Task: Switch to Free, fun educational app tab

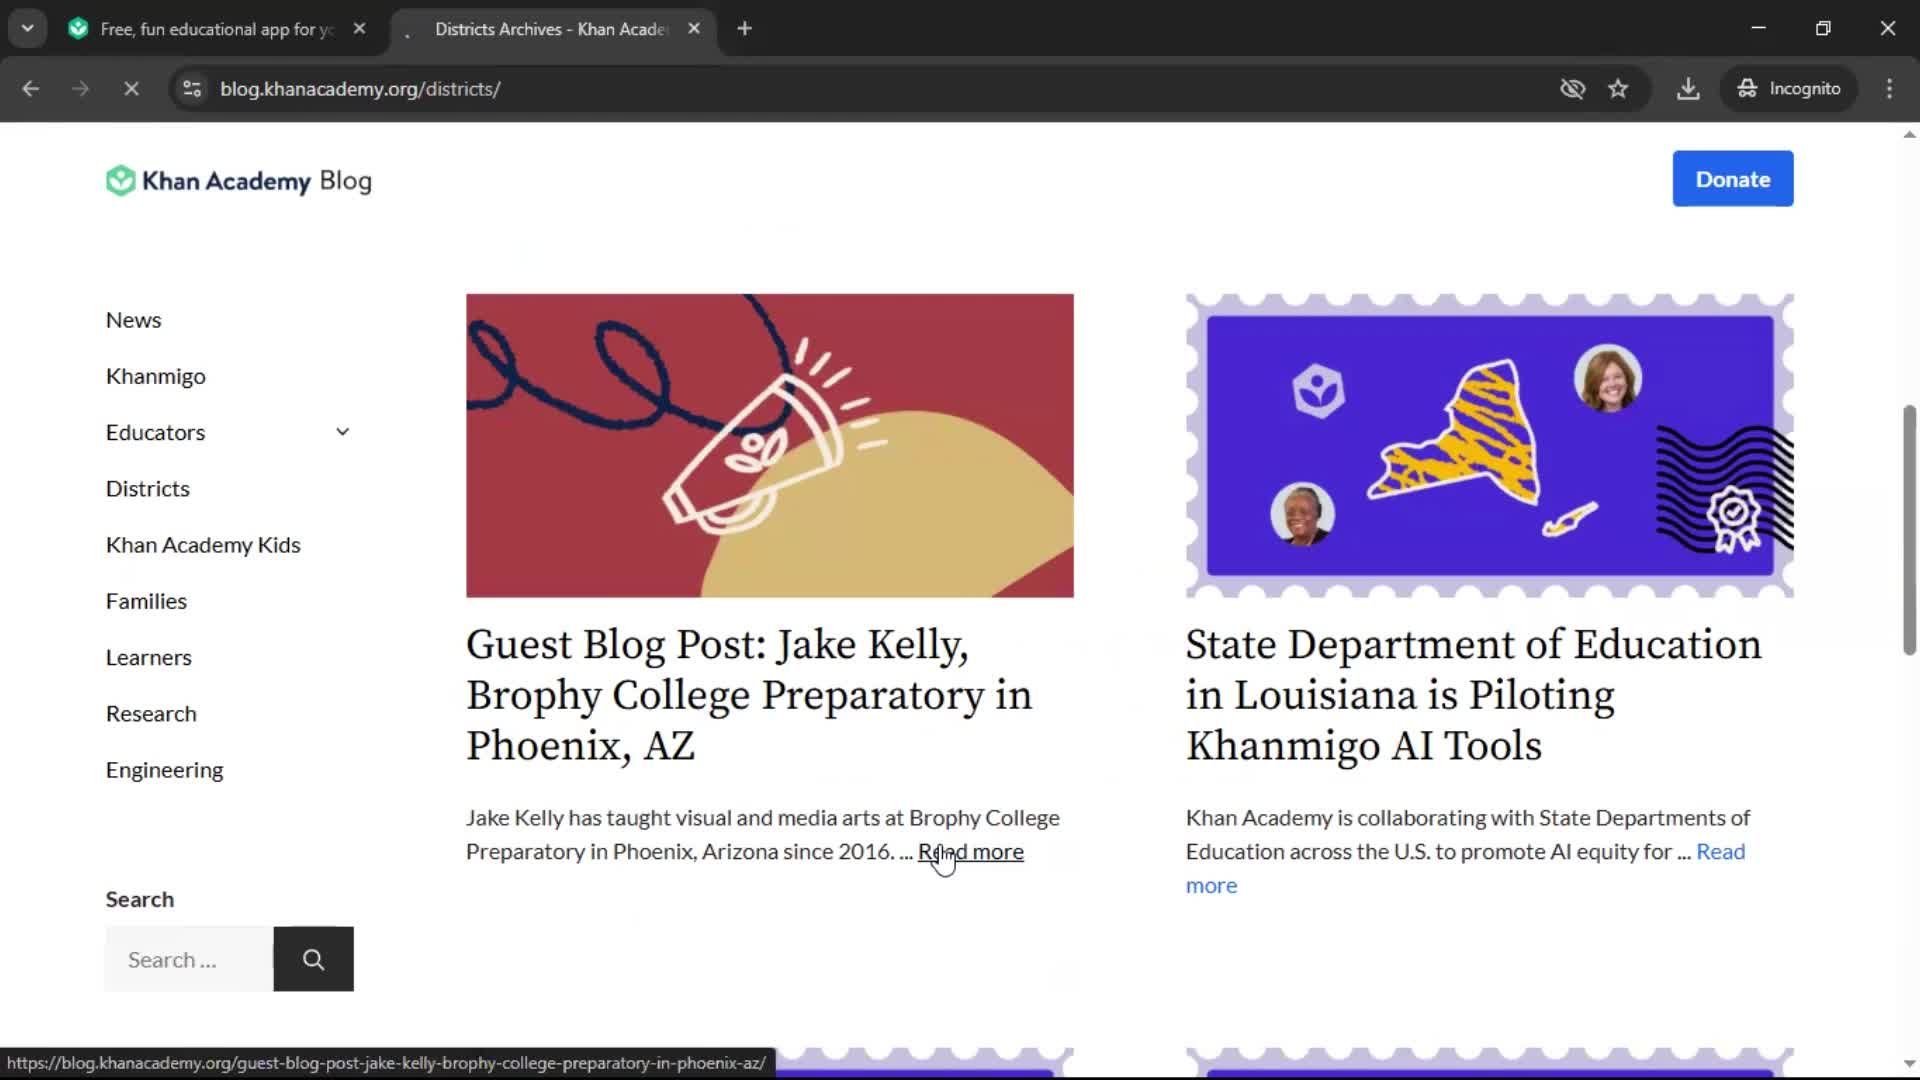Action: [216, 29]
